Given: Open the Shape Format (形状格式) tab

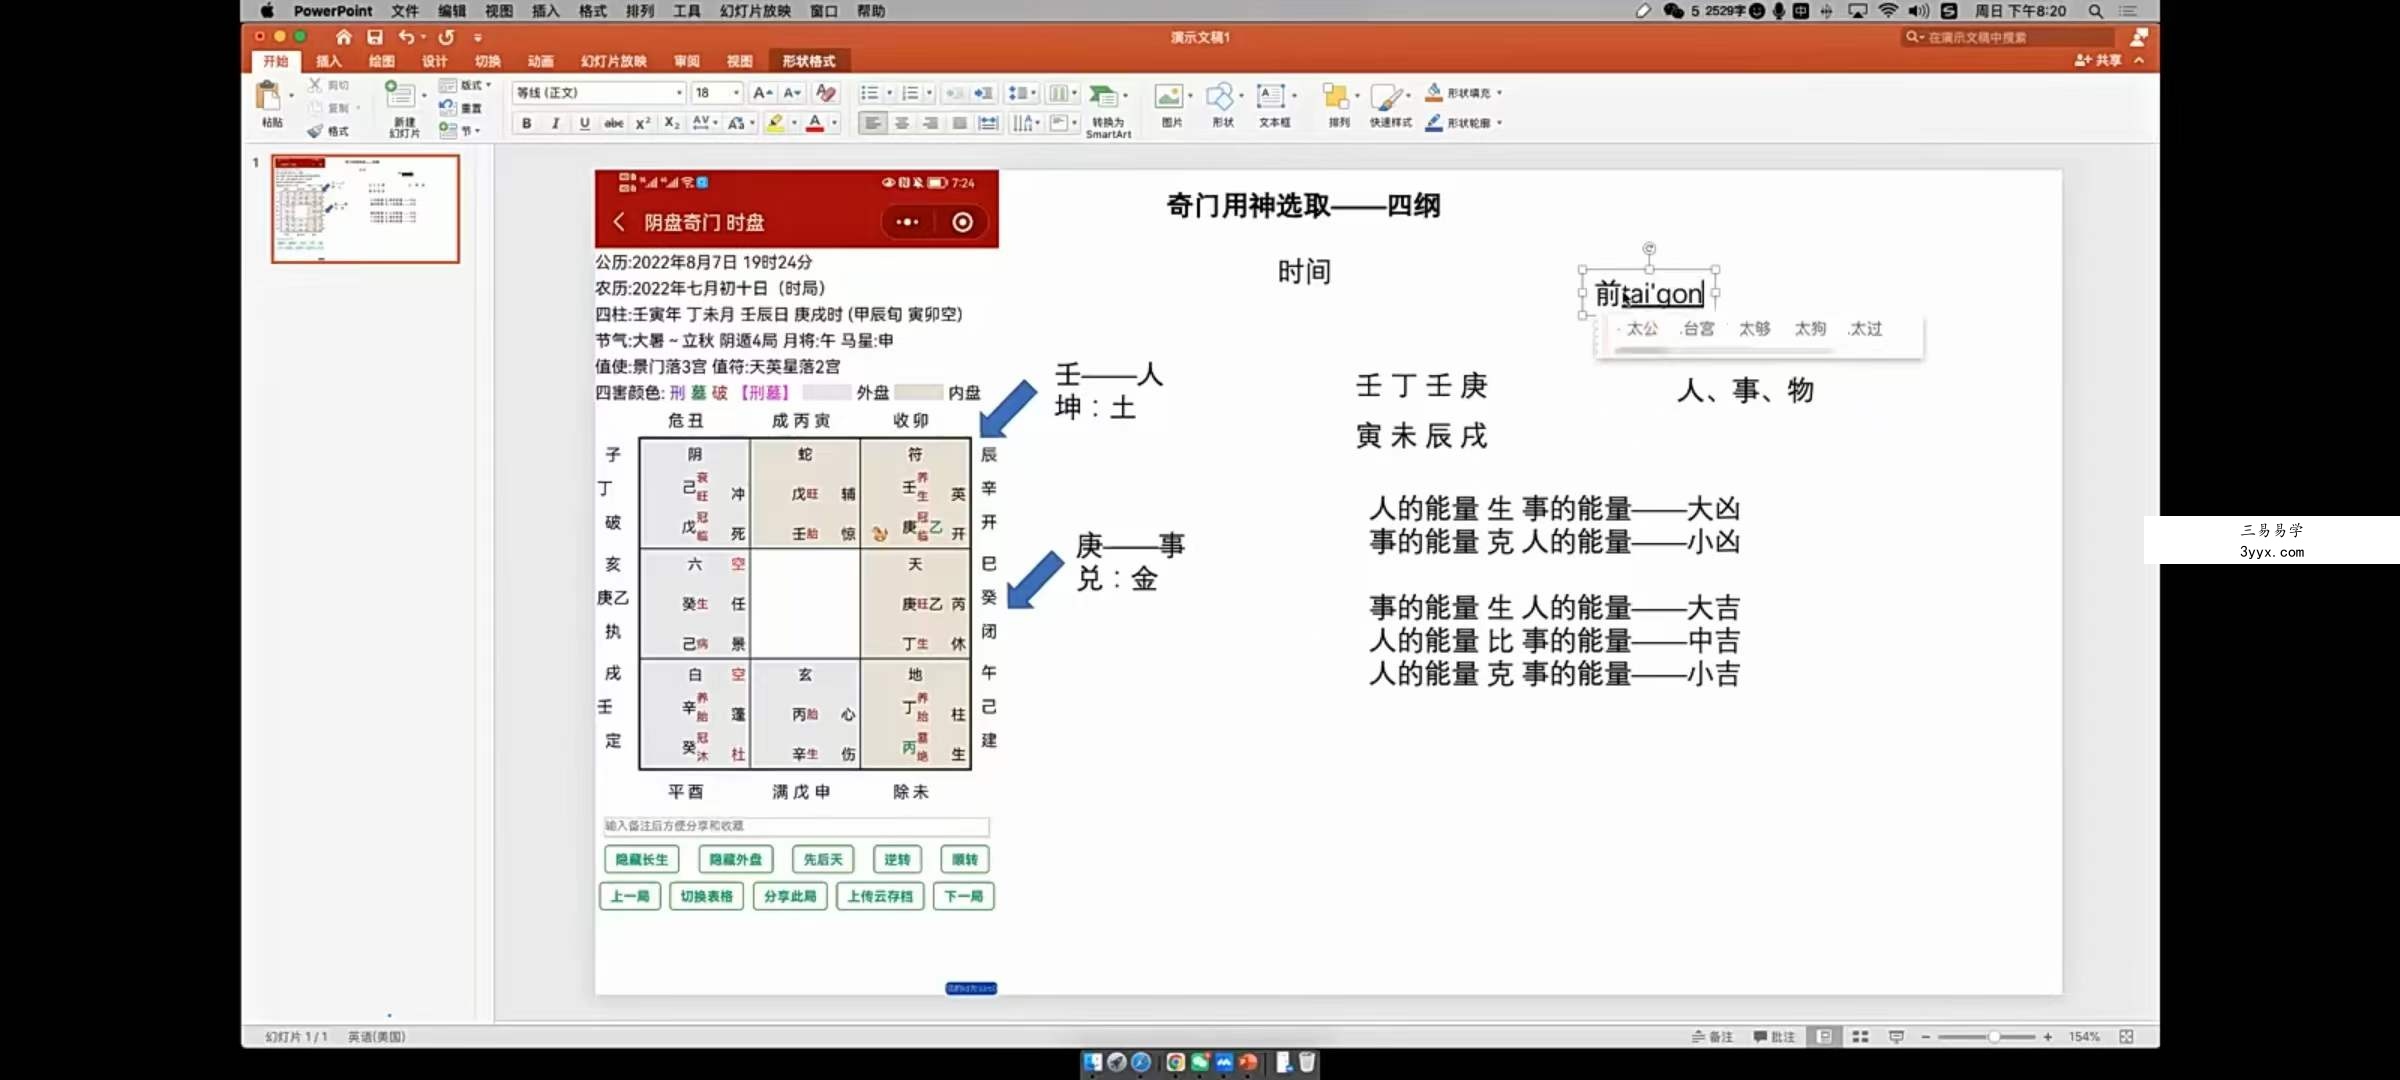Looking at the screenshot, I should pyautogui.click(x=808, y=61).
